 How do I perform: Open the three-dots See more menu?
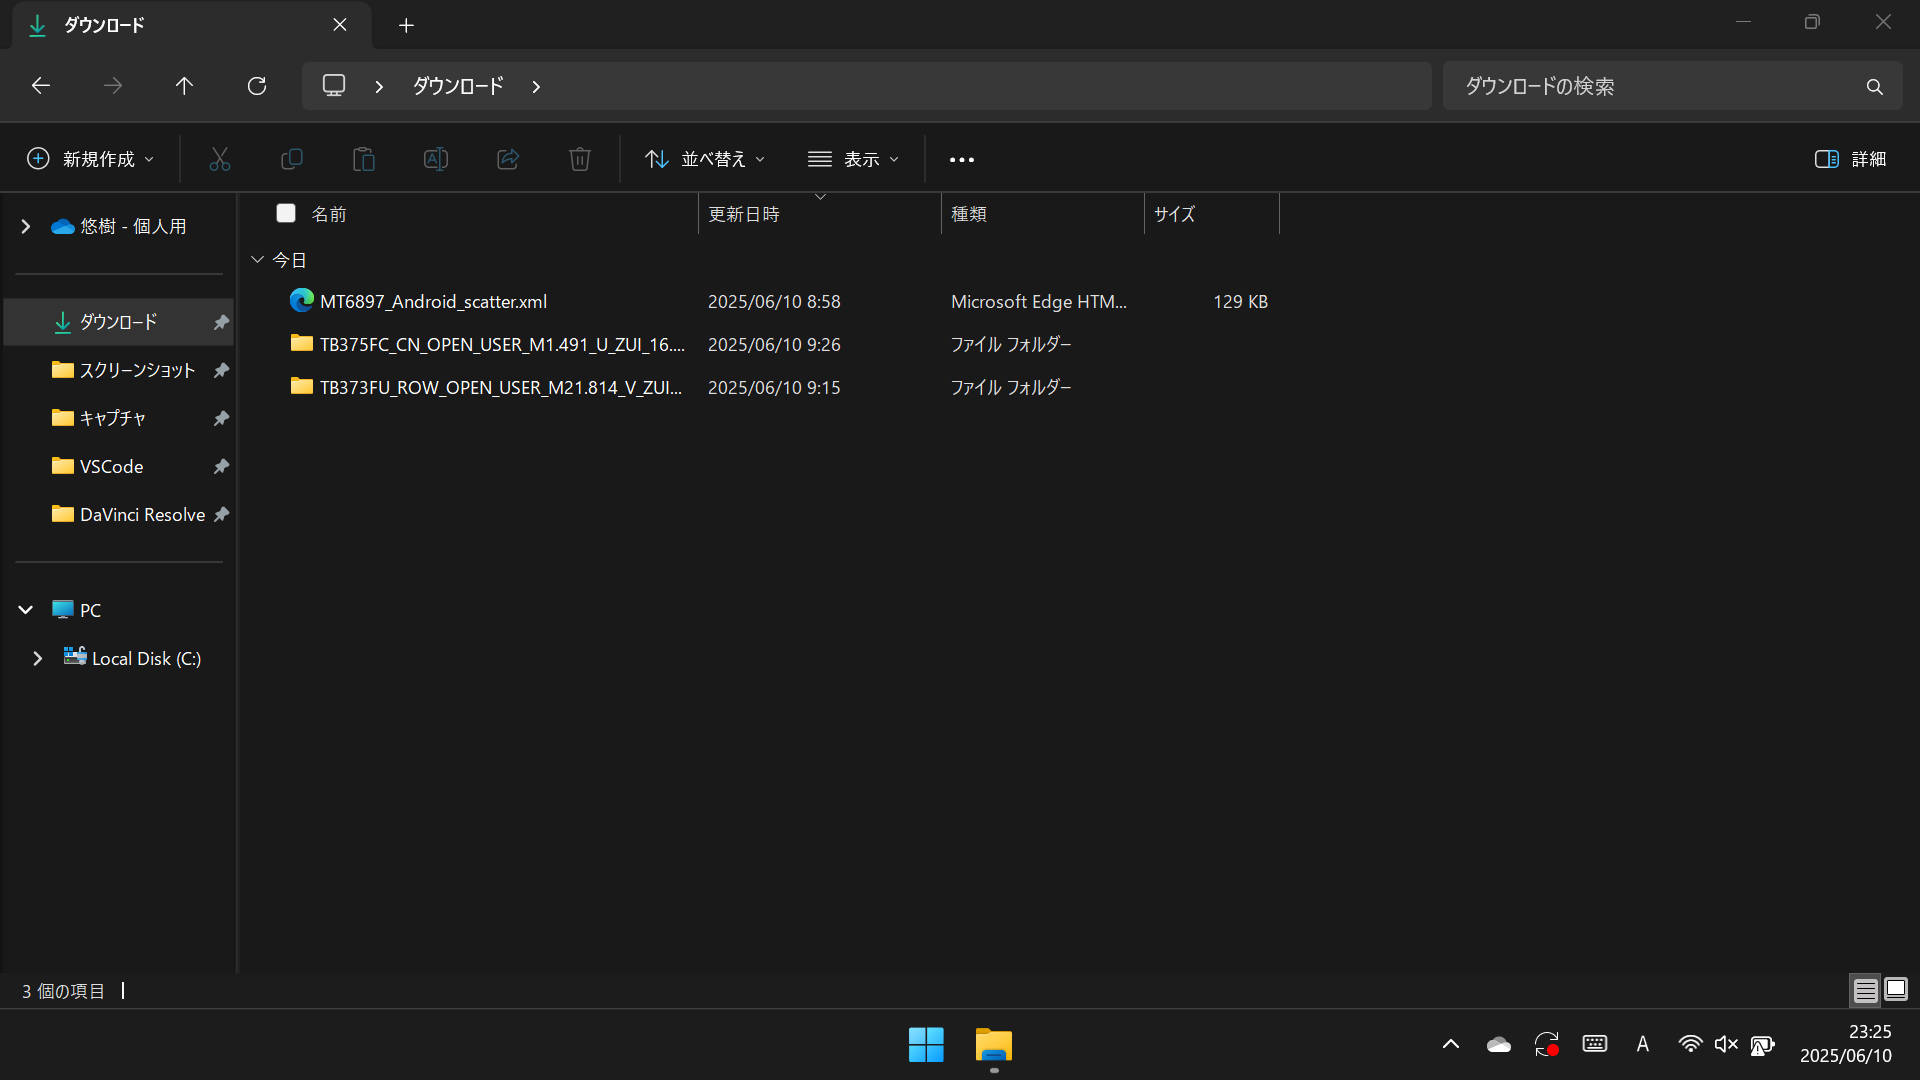[962, 160]
